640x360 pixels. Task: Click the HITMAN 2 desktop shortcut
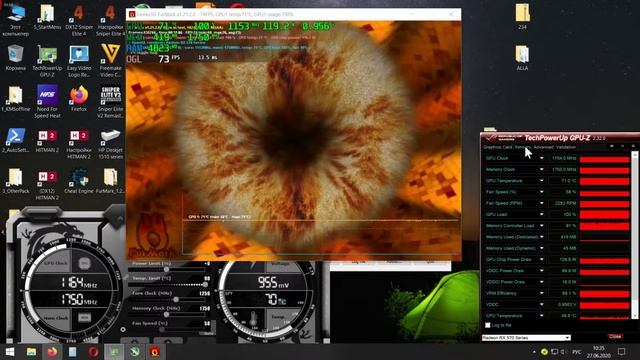click(47, 140)
